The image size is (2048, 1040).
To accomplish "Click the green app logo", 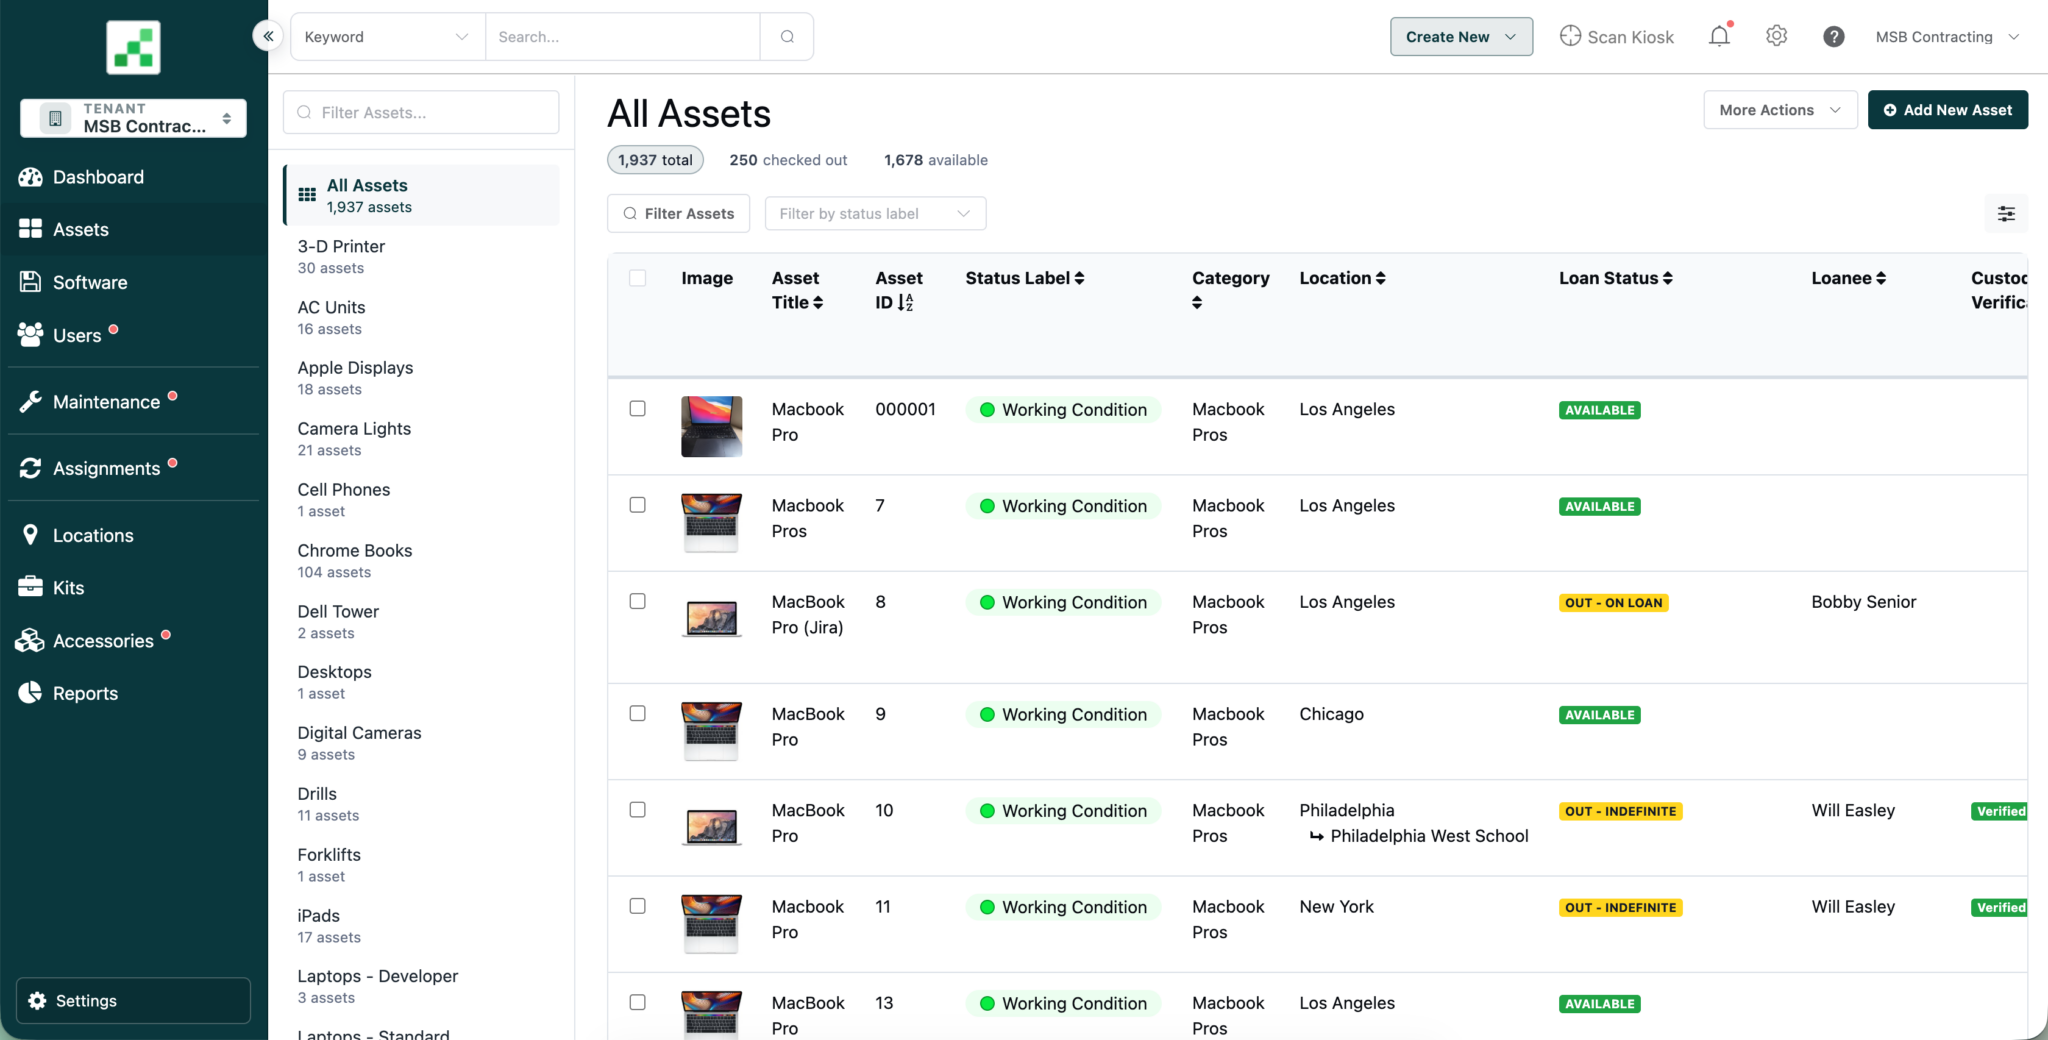I will (133, 47).
